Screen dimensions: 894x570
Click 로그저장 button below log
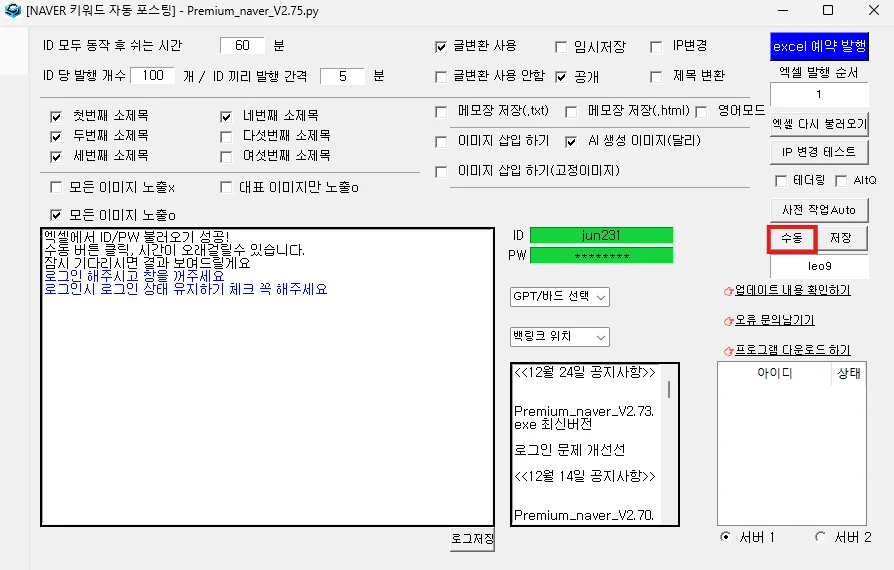click(472, 539)
